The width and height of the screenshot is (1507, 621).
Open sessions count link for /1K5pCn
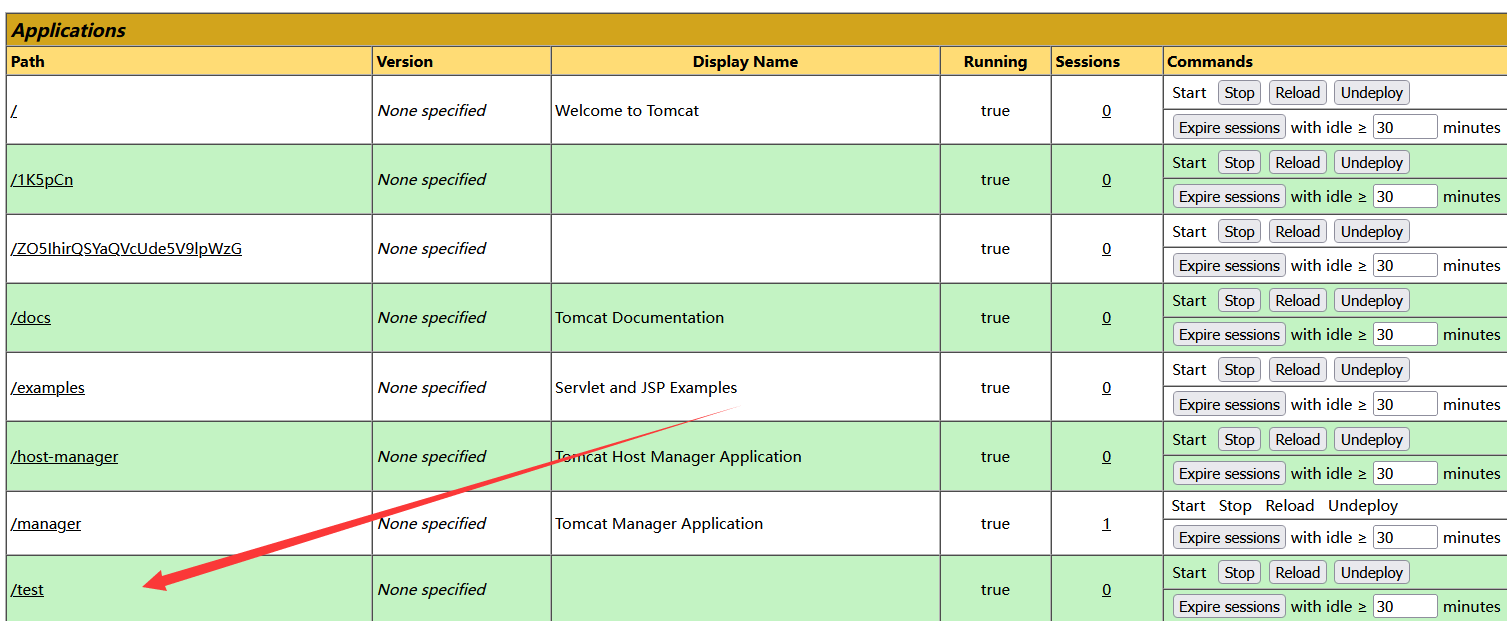point(1106,180)
